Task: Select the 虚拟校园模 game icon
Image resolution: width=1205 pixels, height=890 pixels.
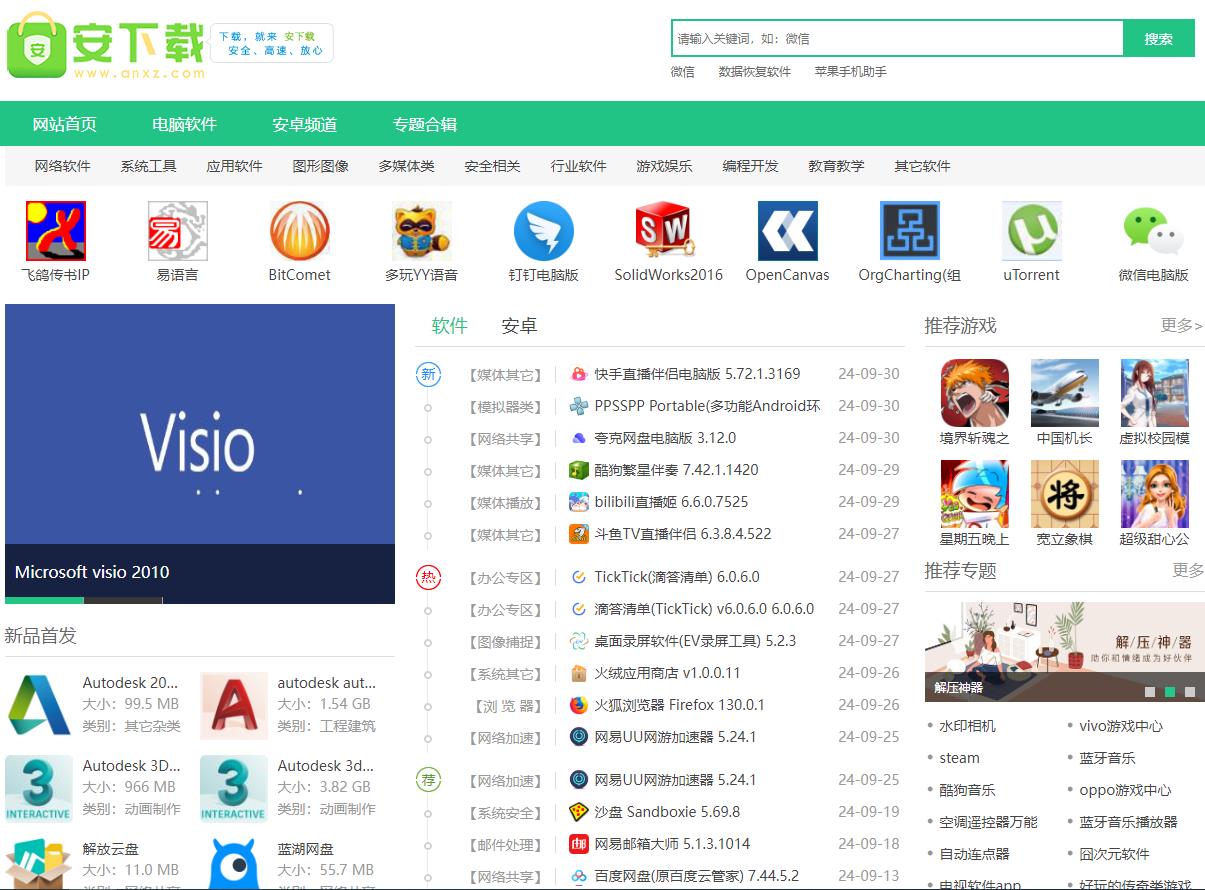Action: 1155,393
